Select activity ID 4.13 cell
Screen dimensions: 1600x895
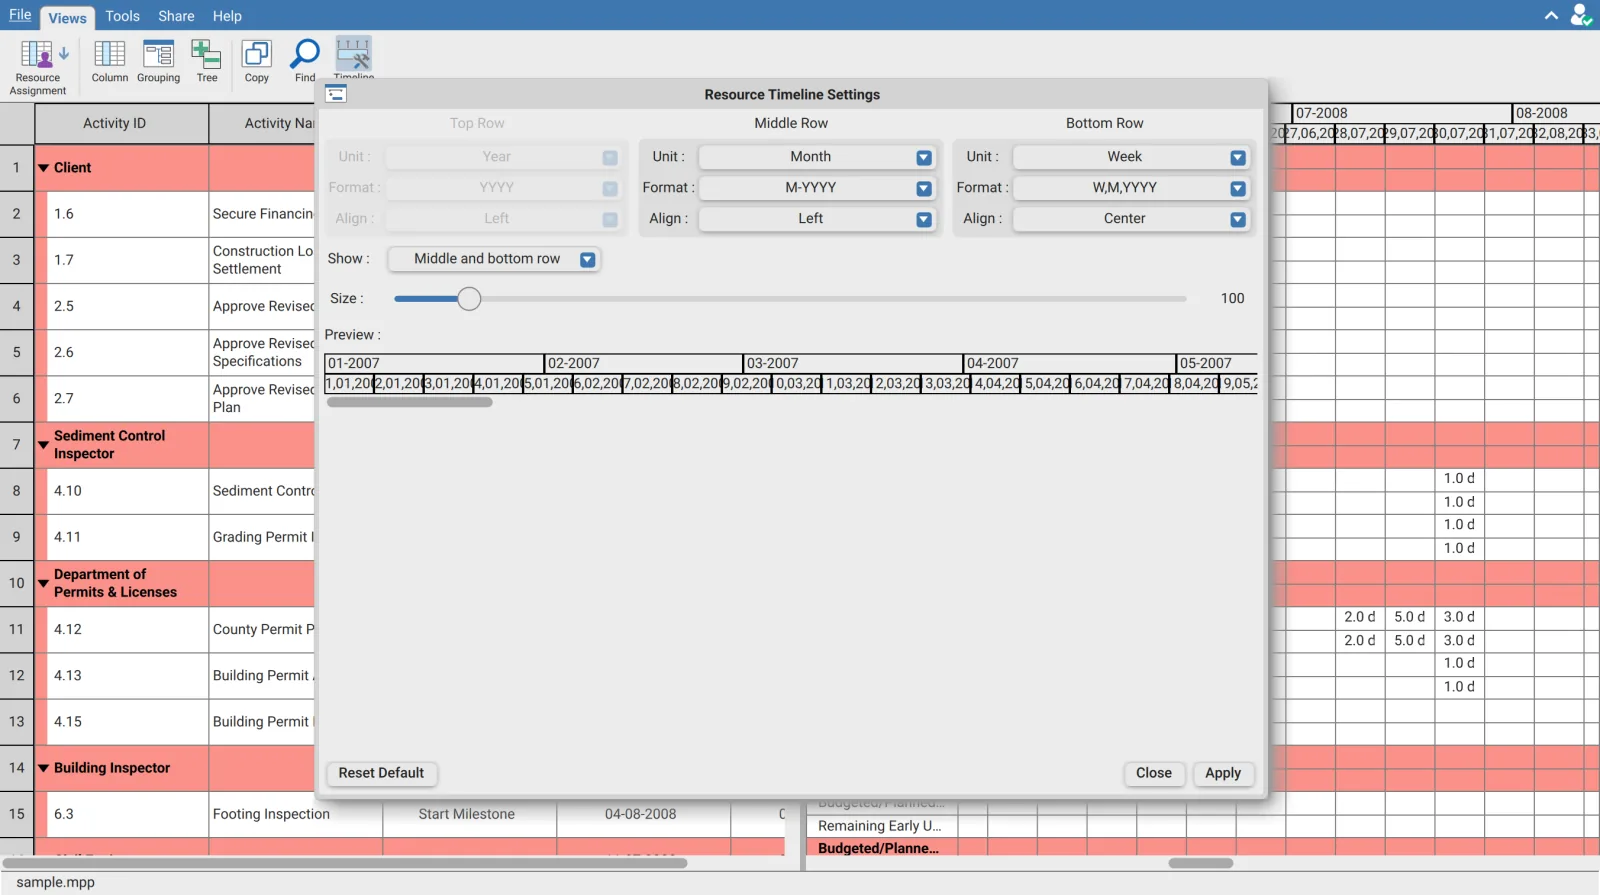128,675
